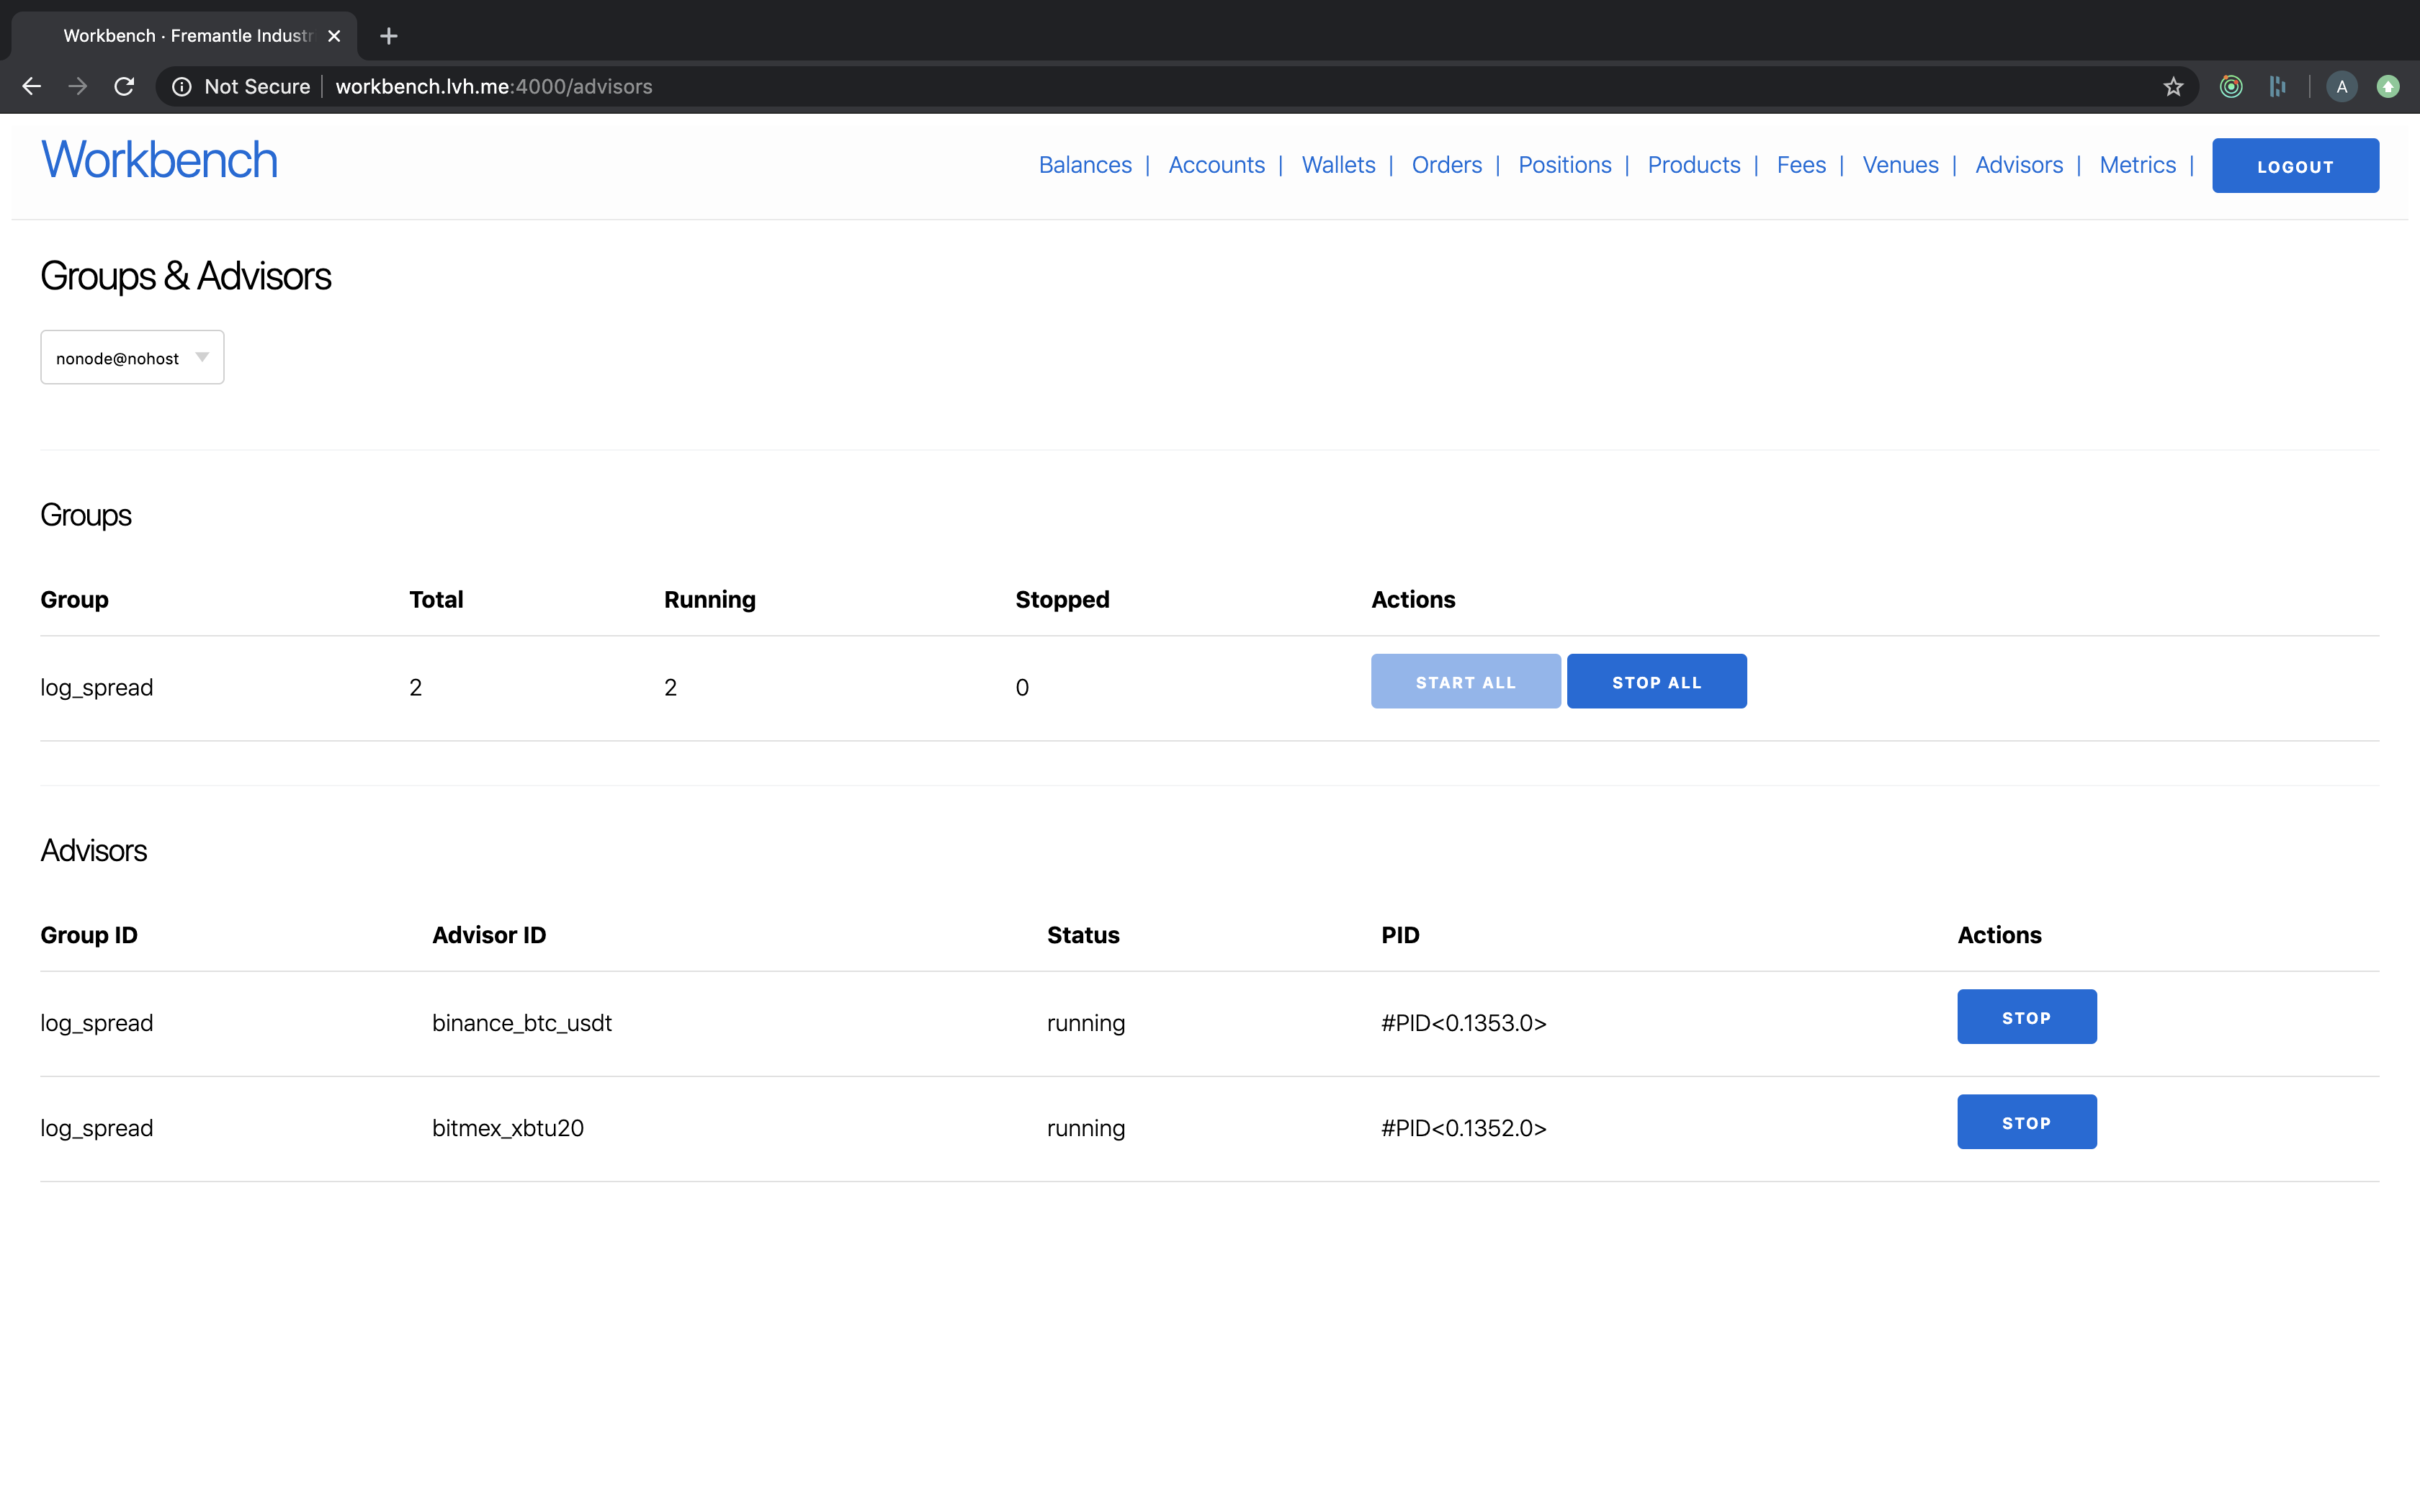Screen dimensions: 2420x1512
Task: Click the URL address bar field
Action: point(1200,87)
